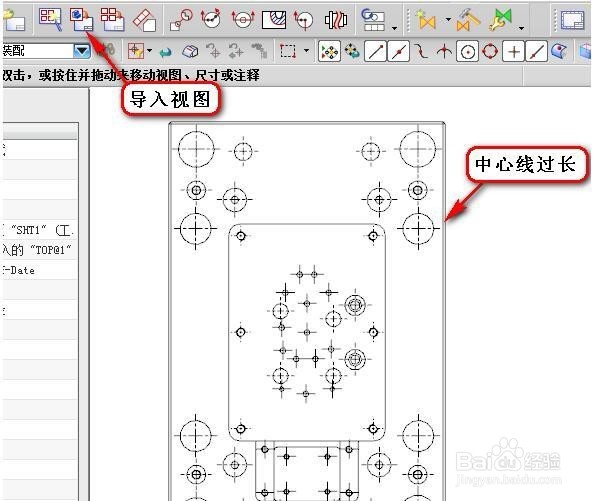
Task: Select the Standard Views layout tool
Action: (x=112, y=19)
